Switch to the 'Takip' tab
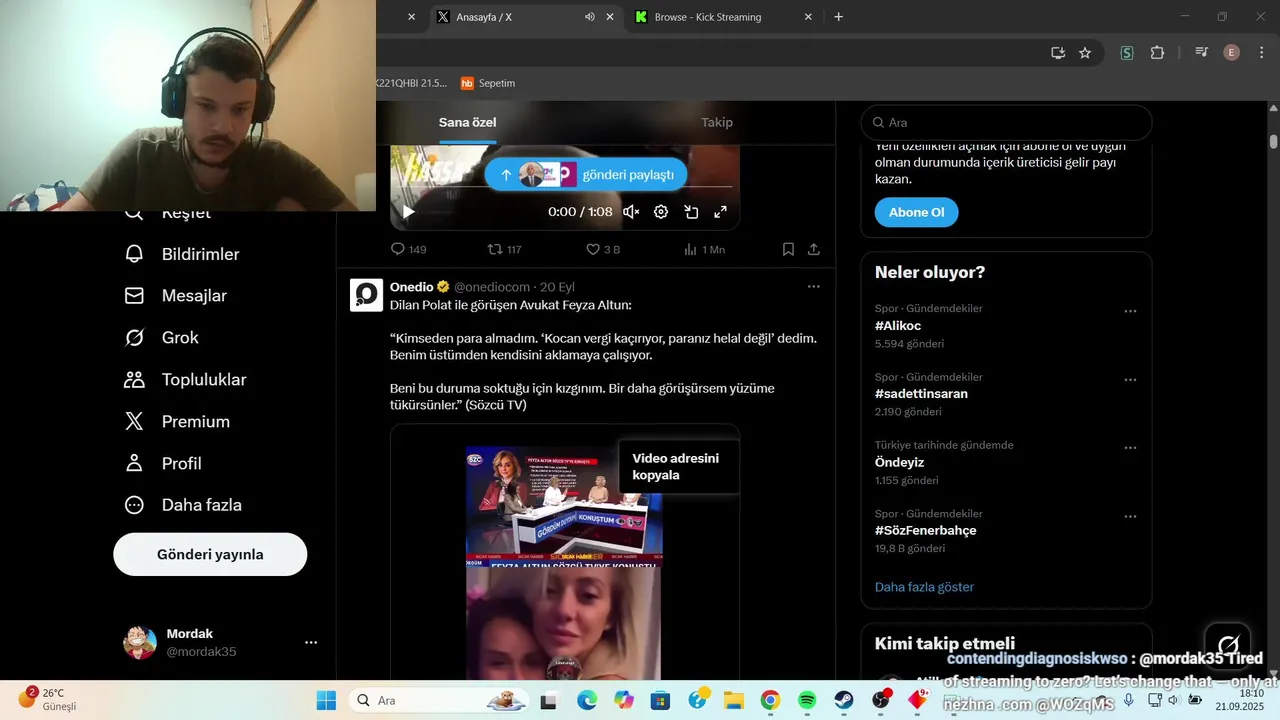 (717, 122)
